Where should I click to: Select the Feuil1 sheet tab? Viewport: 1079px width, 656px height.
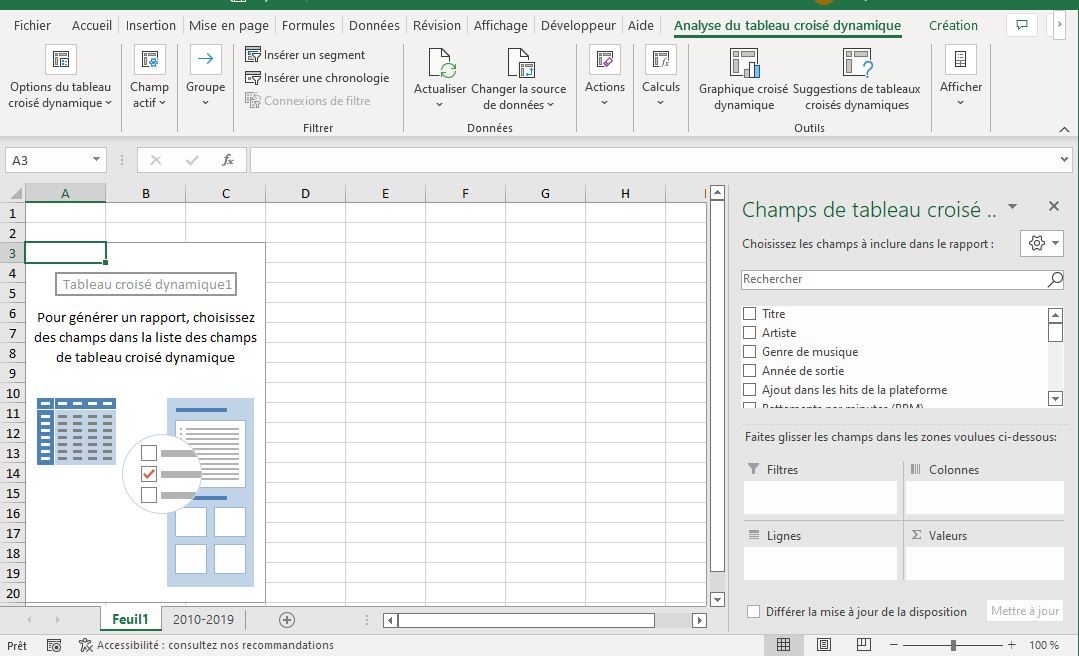(x=130, y=620)
